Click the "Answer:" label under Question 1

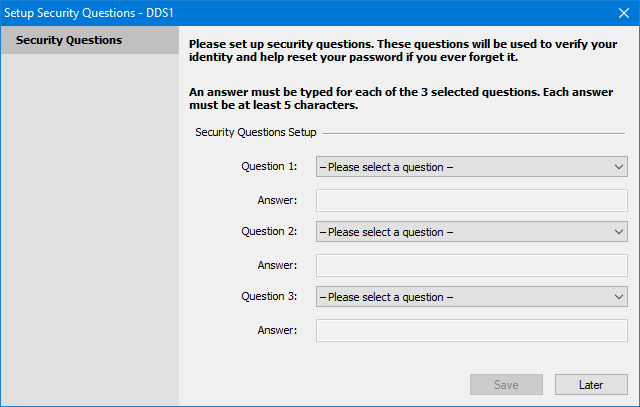coord(277,200)
